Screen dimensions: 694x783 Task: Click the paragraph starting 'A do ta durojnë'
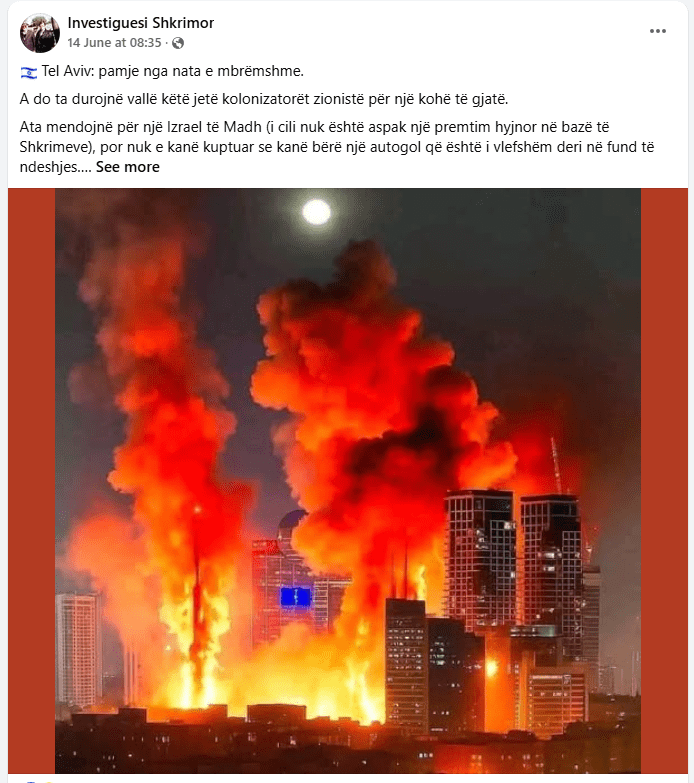click(x=264, y=99)
